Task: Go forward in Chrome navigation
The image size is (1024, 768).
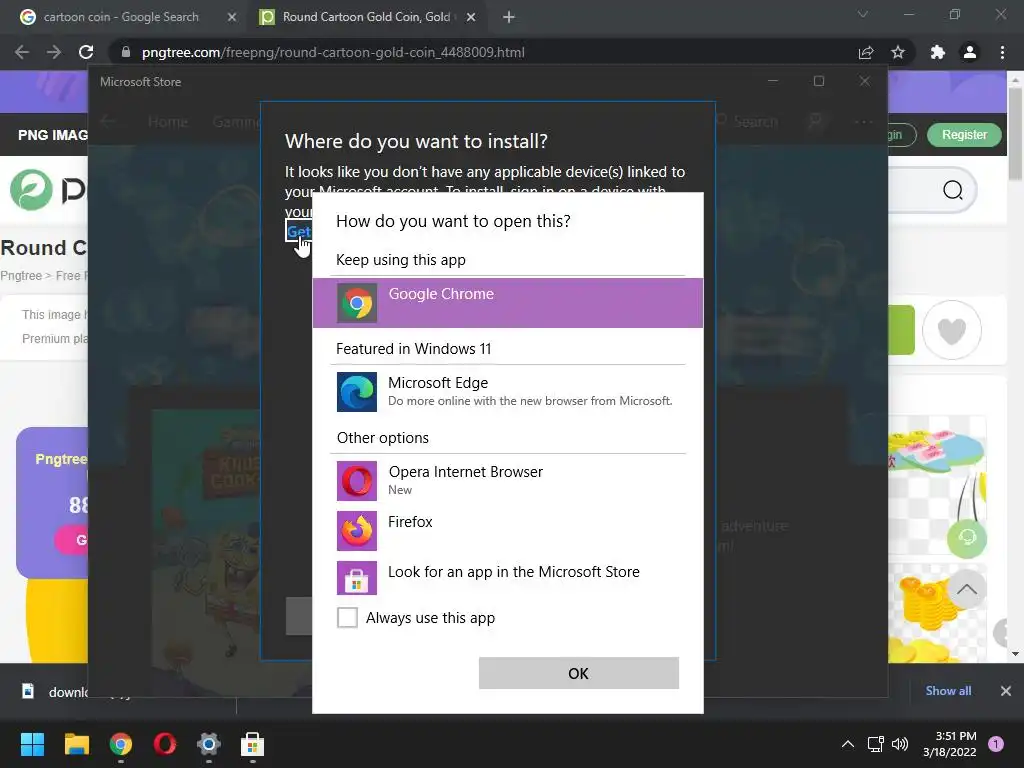Action: point(54,52)
